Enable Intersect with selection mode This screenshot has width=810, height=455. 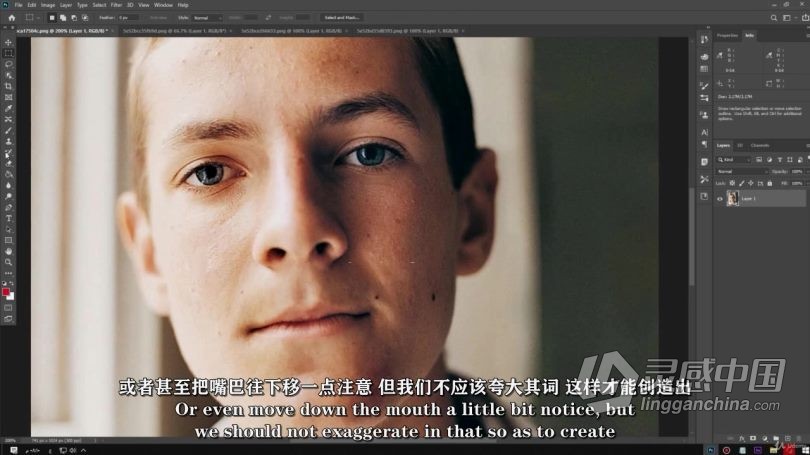point(85,18)
